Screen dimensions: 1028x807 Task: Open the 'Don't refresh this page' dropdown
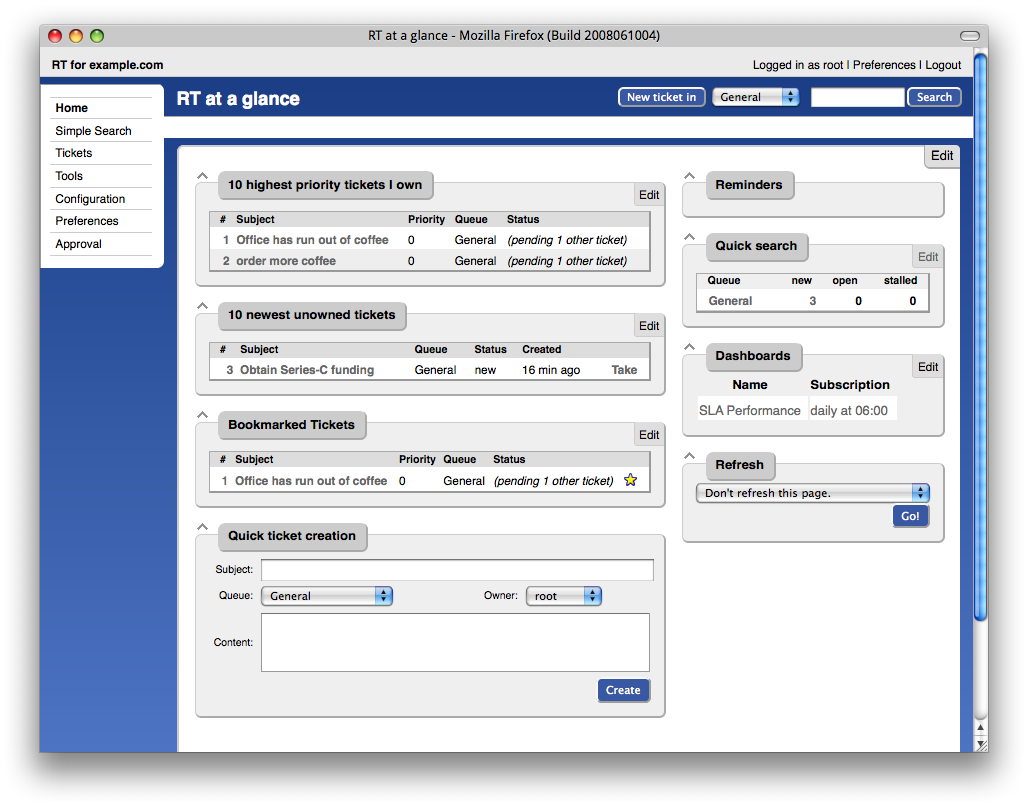coord(812,493)
